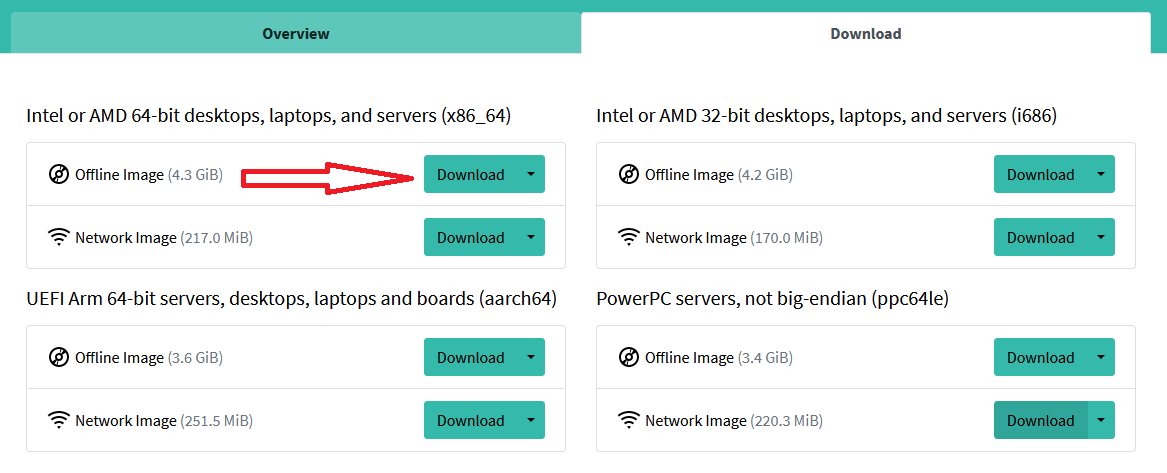This screenshot has height=473, width=1167.
Task: Click 'Network Image (170.0 MiB)' text
Action: coord(734,239)
